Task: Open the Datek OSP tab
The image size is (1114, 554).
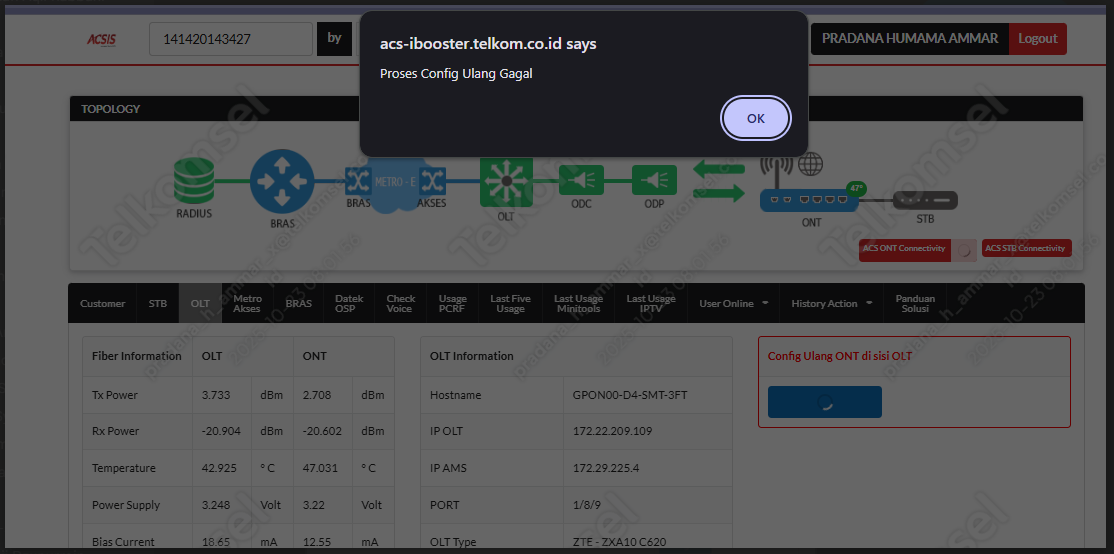Action: pos(350,303)
